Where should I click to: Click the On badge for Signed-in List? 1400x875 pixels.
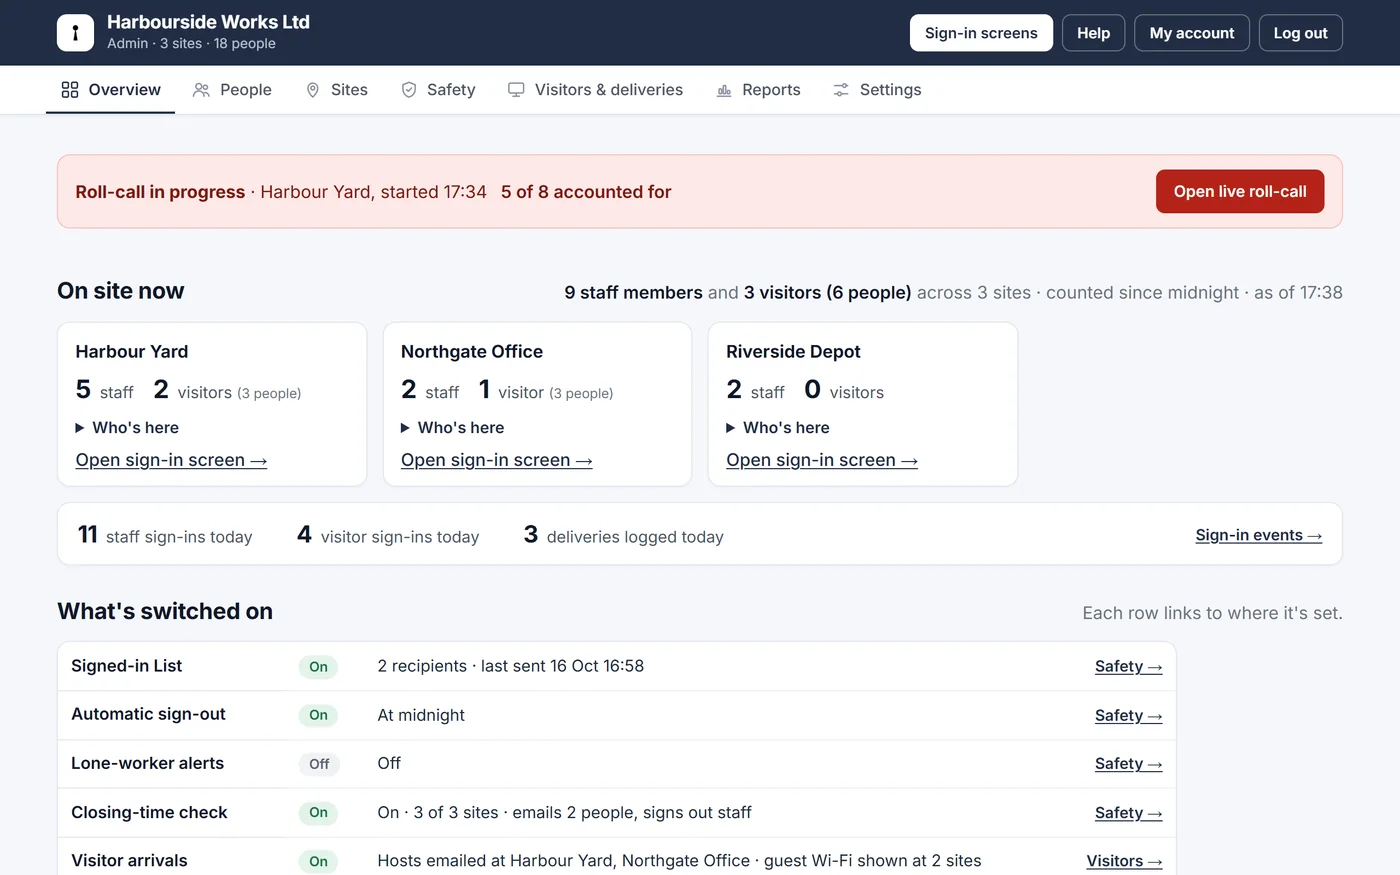pyautogui.click(x=318, y=667)
